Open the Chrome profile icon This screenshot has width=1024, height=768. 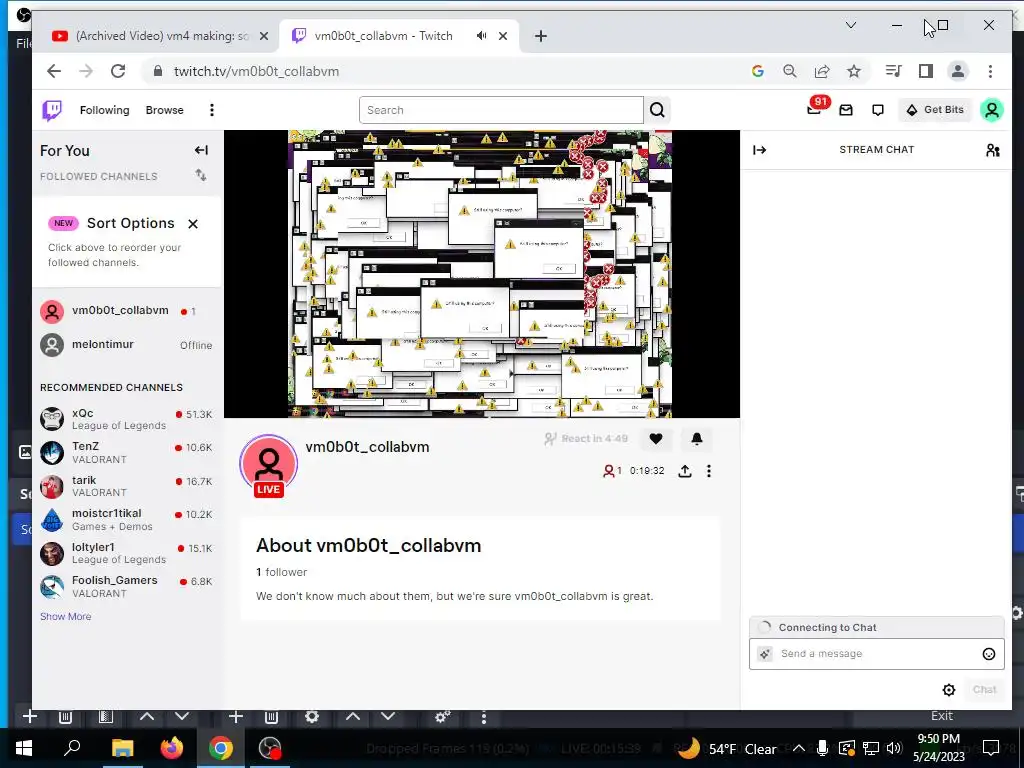957,71
